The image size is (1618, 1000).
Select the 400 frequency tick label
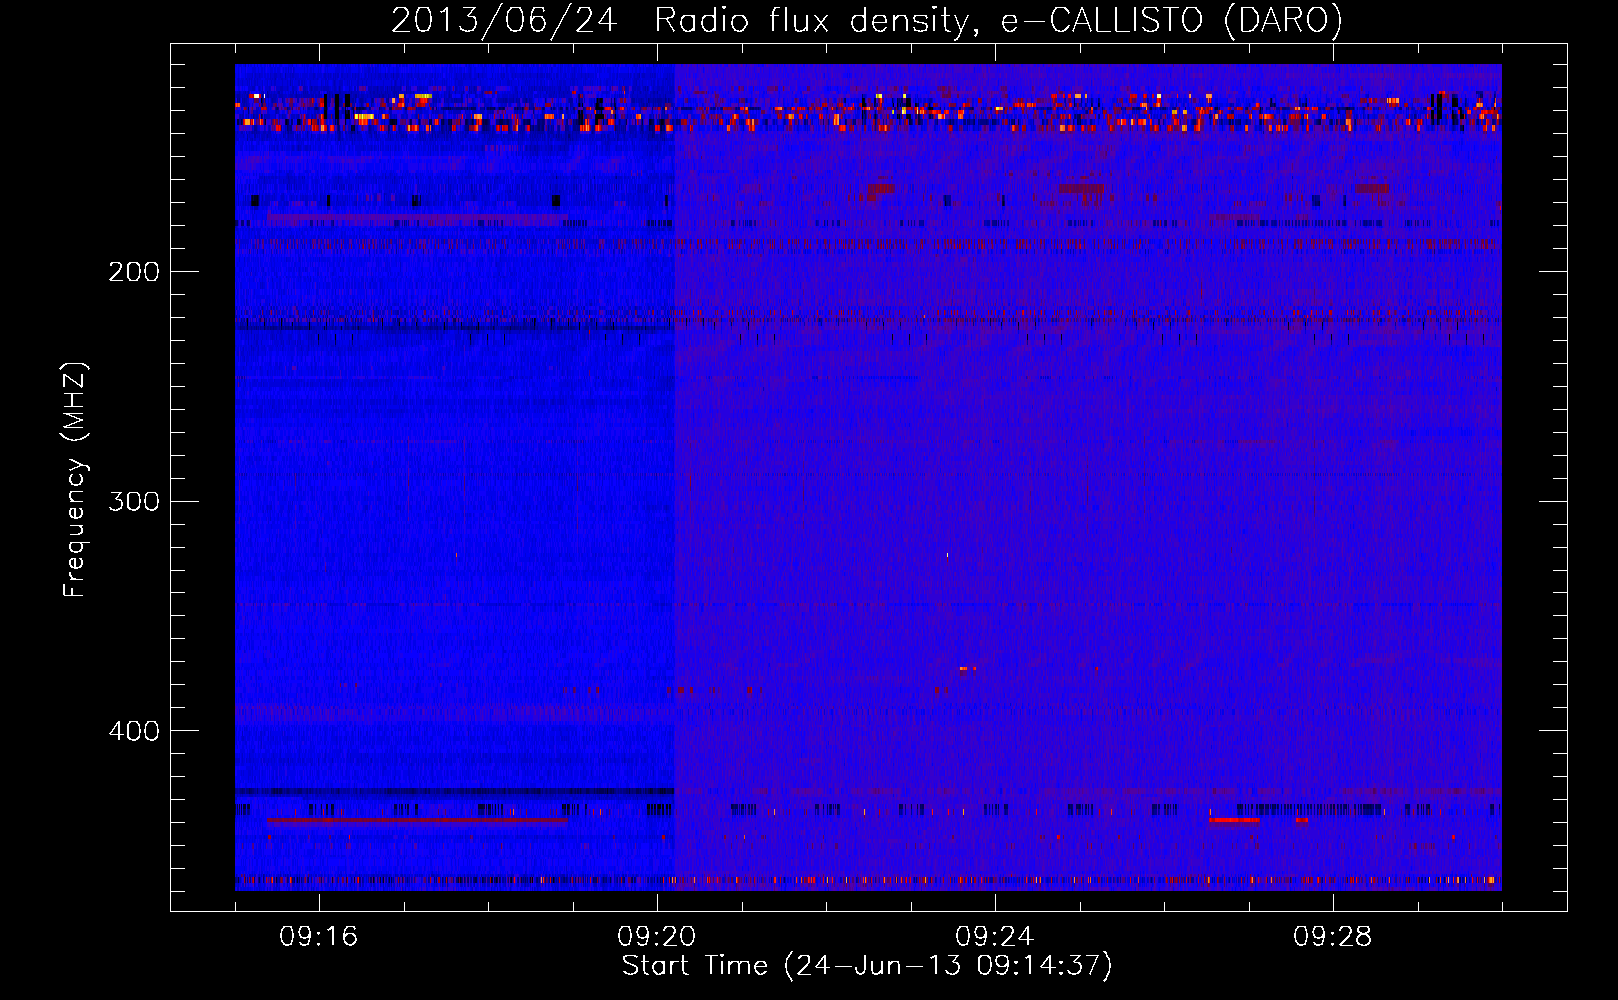(x=134, y=731)
